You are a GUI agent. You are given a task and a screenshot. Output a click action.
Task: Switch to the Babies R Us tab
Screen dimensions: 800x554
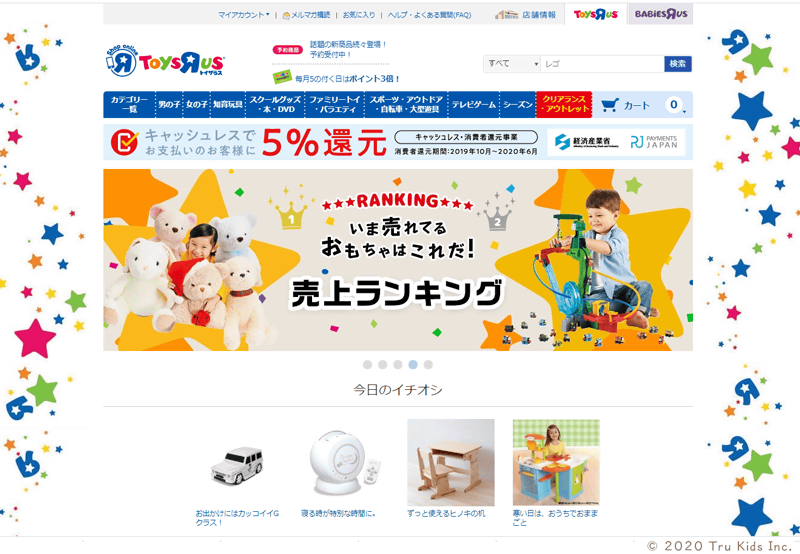(661, 14)
